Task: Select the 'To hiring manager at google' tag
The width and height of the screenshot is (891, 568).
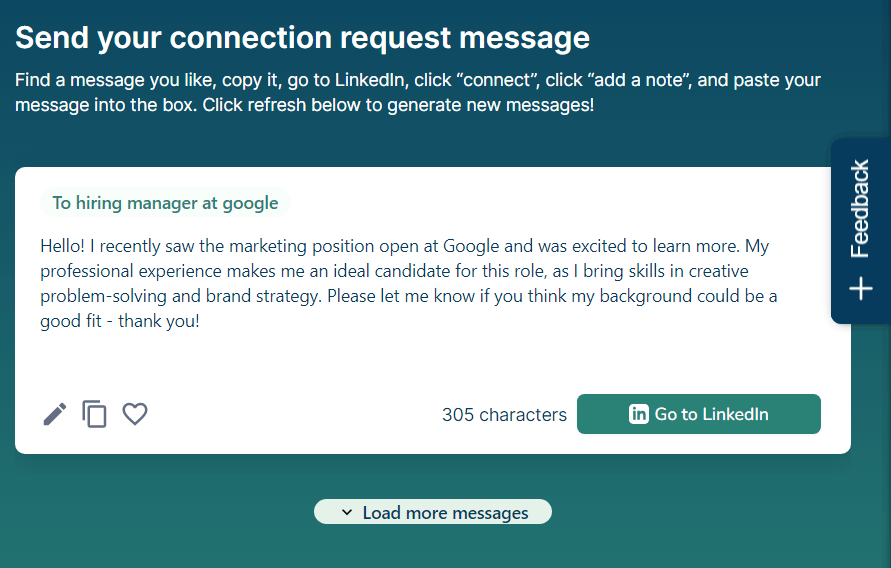Action: pos(165,203)
